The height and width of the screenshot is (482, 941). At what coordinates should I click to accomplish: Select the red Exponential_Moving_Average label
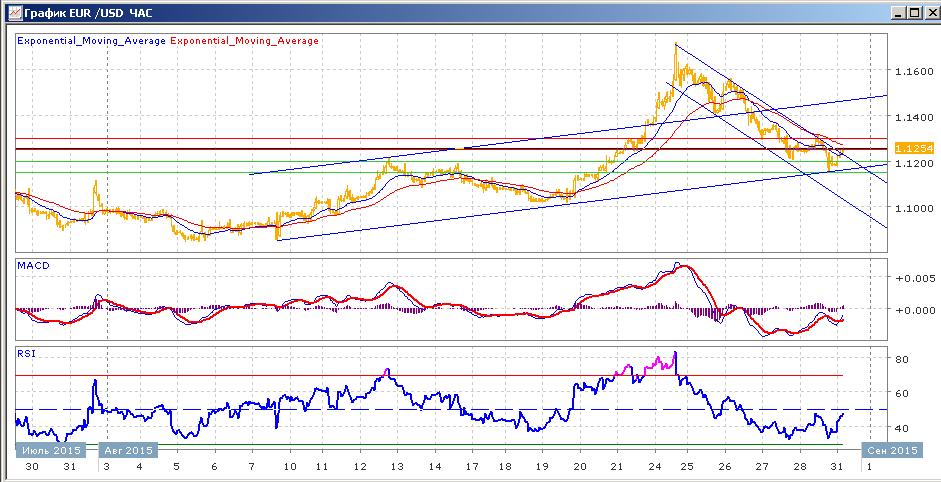pyautogui.click(x=245, y=41)
